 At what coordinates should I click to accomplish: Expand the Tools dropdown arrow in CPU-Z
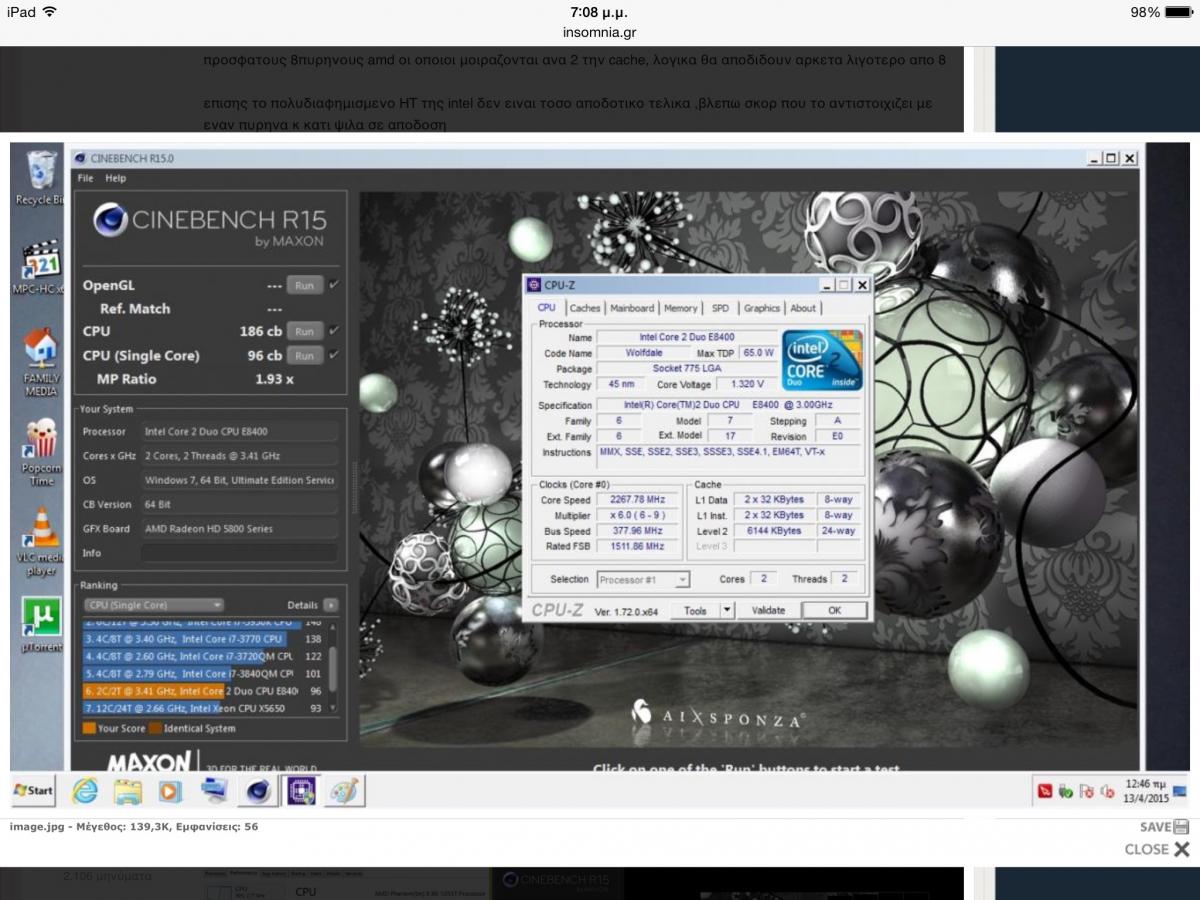click(728, 610)
